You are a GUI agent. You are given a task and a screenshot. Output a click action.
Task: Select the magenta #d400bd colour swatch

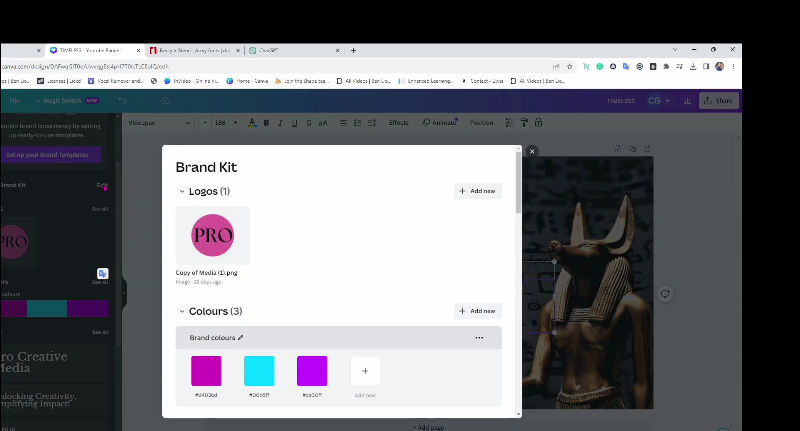click(x=206, y=371)
